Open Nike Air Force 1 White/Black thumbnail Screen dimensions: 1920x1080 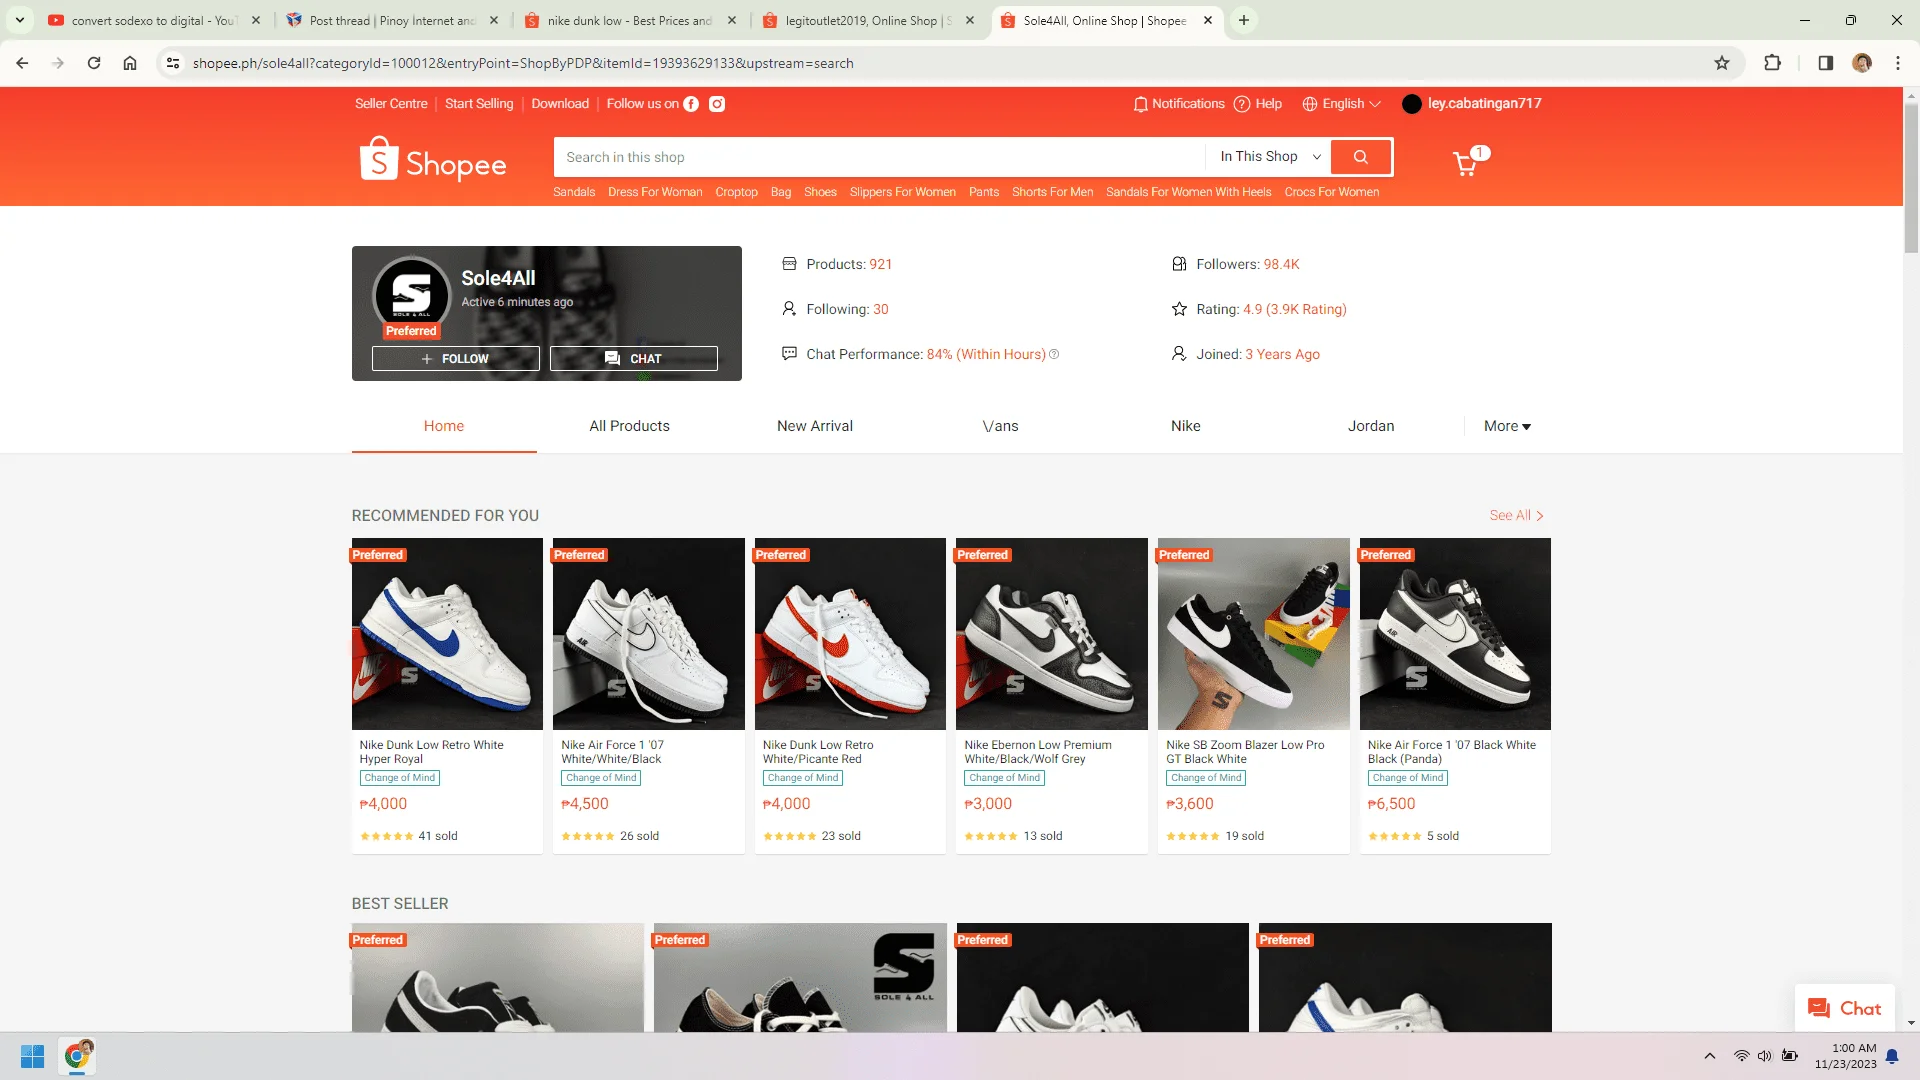[649, 634]
